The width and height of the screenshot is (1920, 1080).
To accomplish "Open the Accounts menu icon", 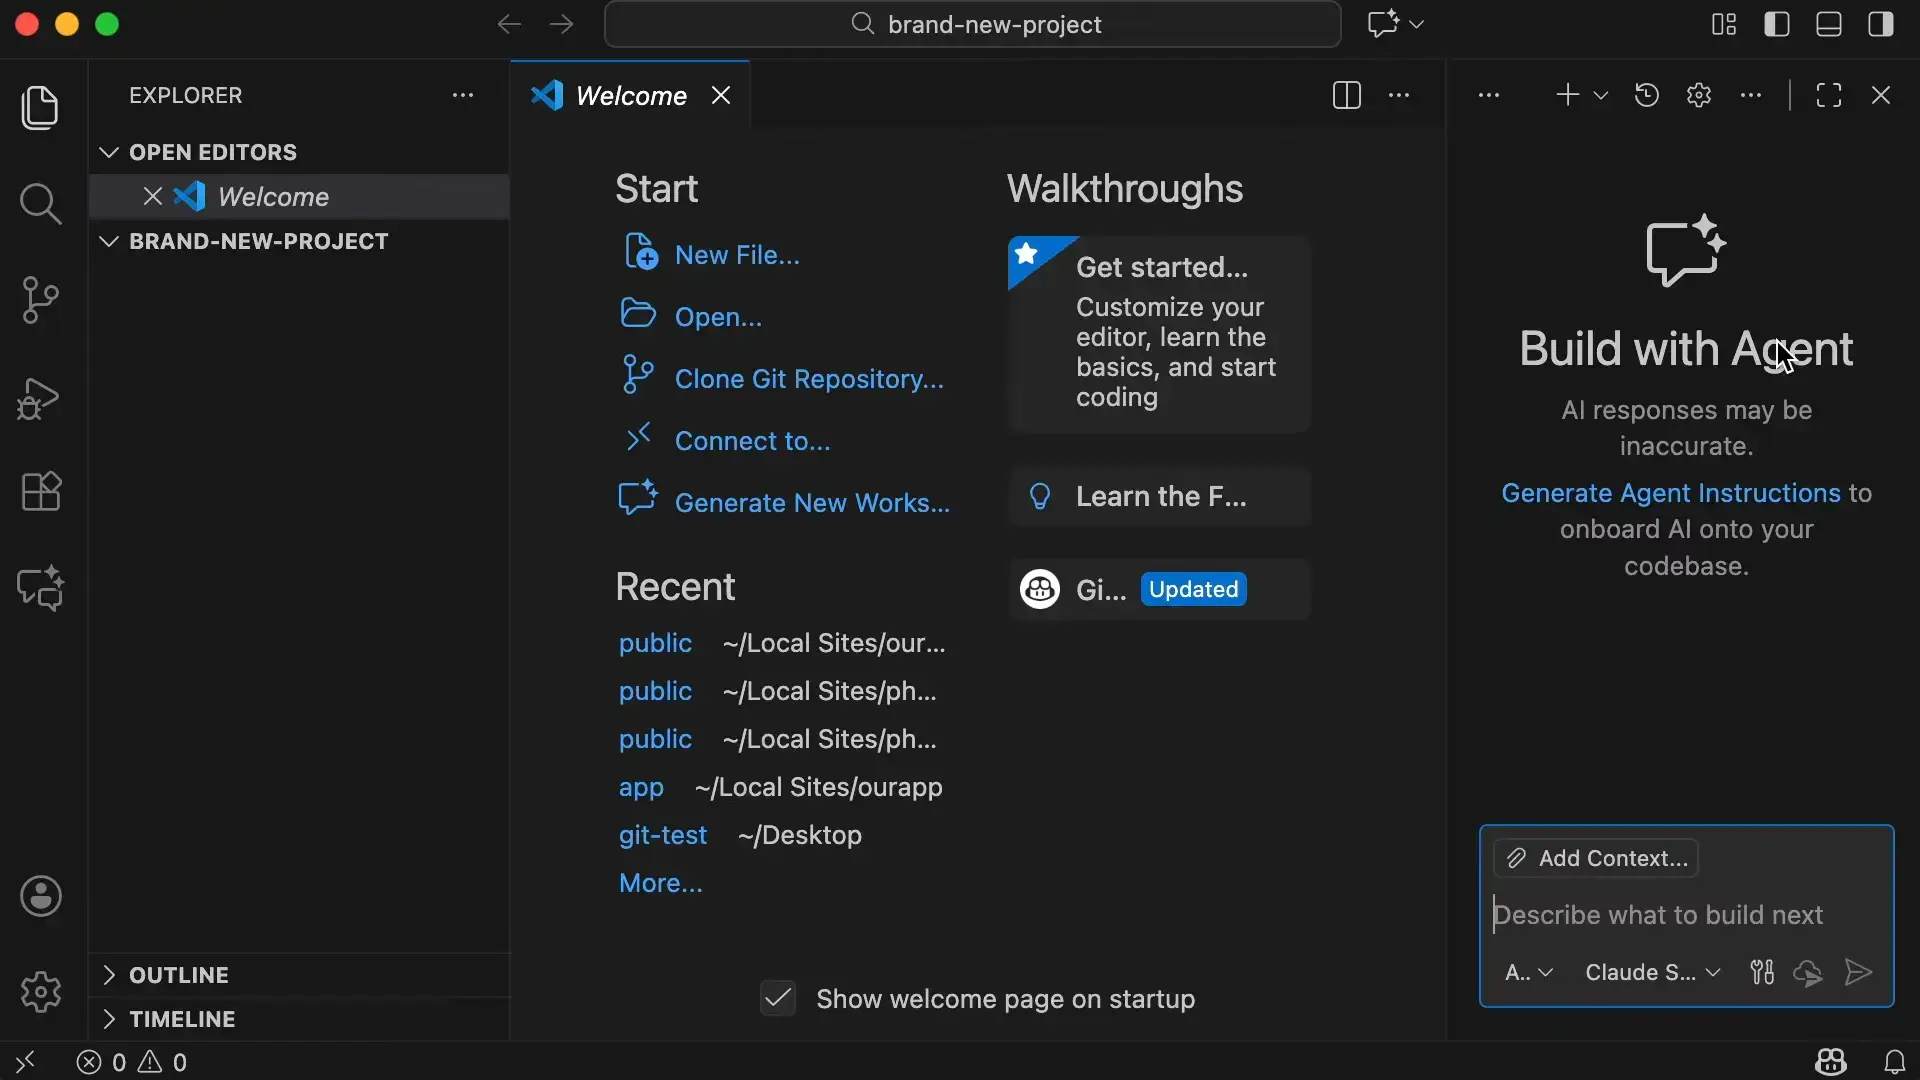I will click(40, 897).
